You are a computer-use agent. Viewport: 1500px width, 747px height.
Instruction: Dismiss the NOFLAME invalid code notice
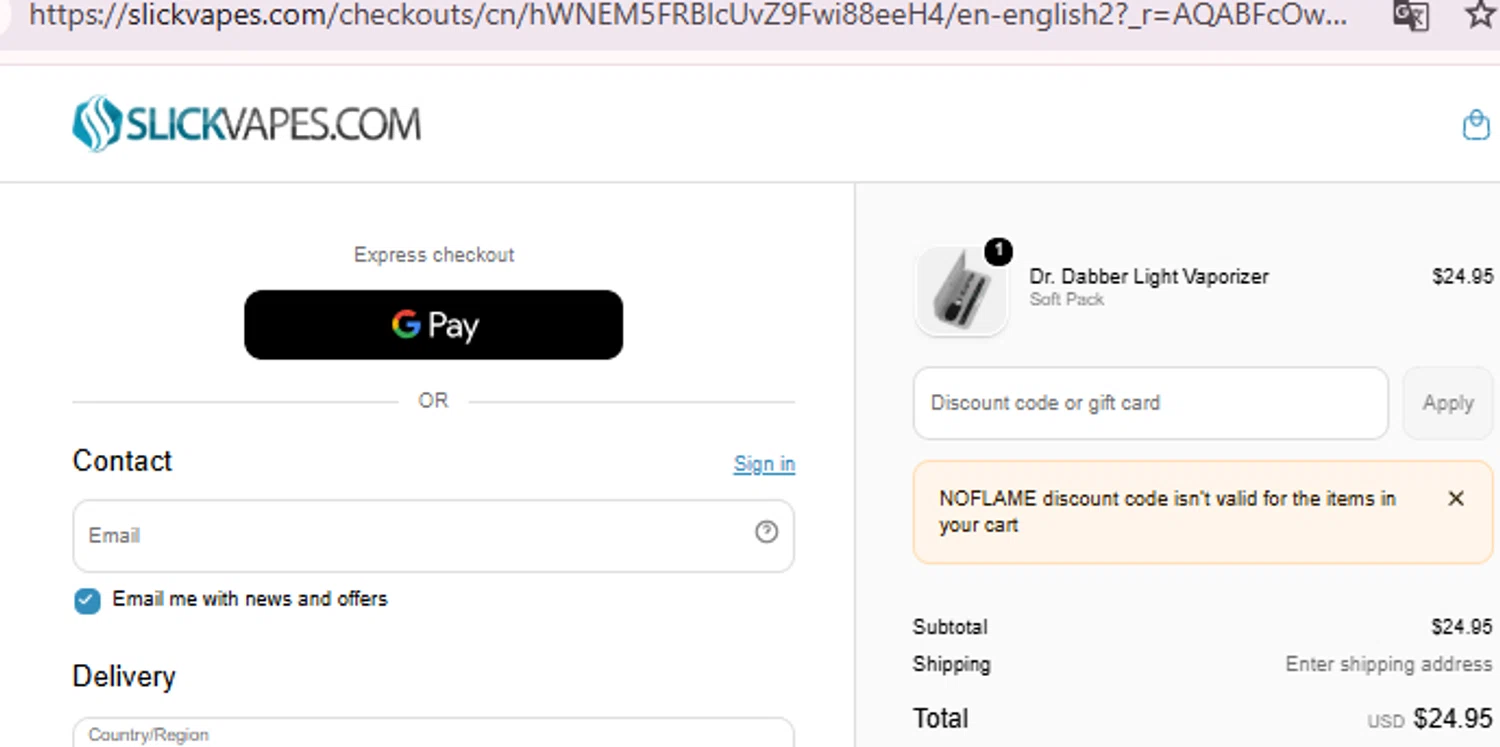(x=1456, y=498)
